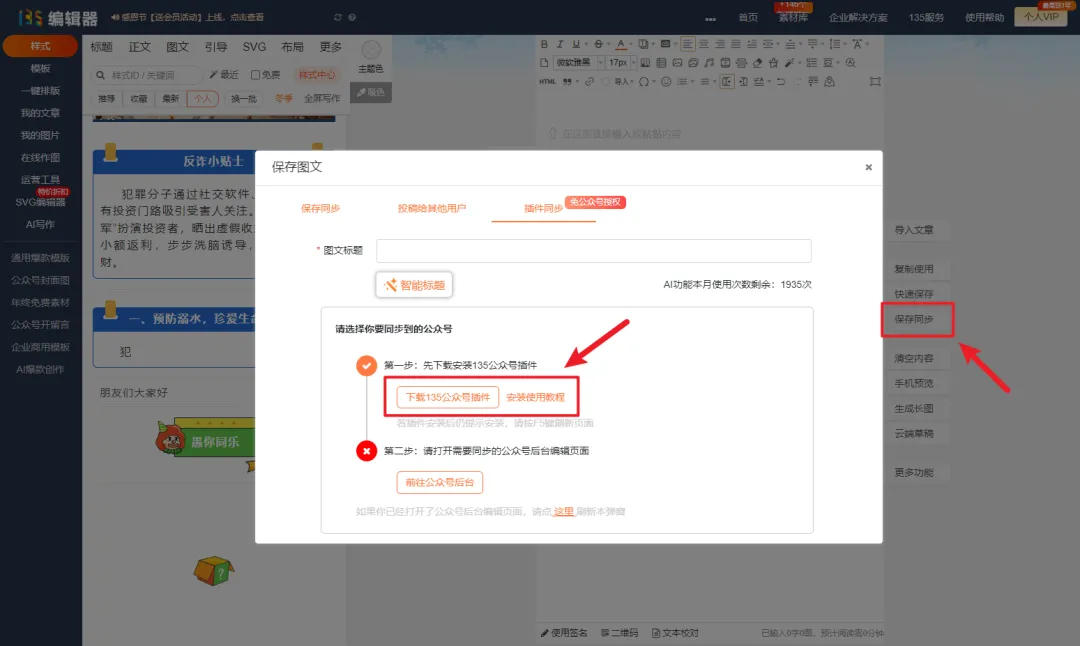Image resolution: width=1080 pixels, height=646 pixels.
Task: Click 换一批 refresh styles button
Action: [x=244, y=98]
